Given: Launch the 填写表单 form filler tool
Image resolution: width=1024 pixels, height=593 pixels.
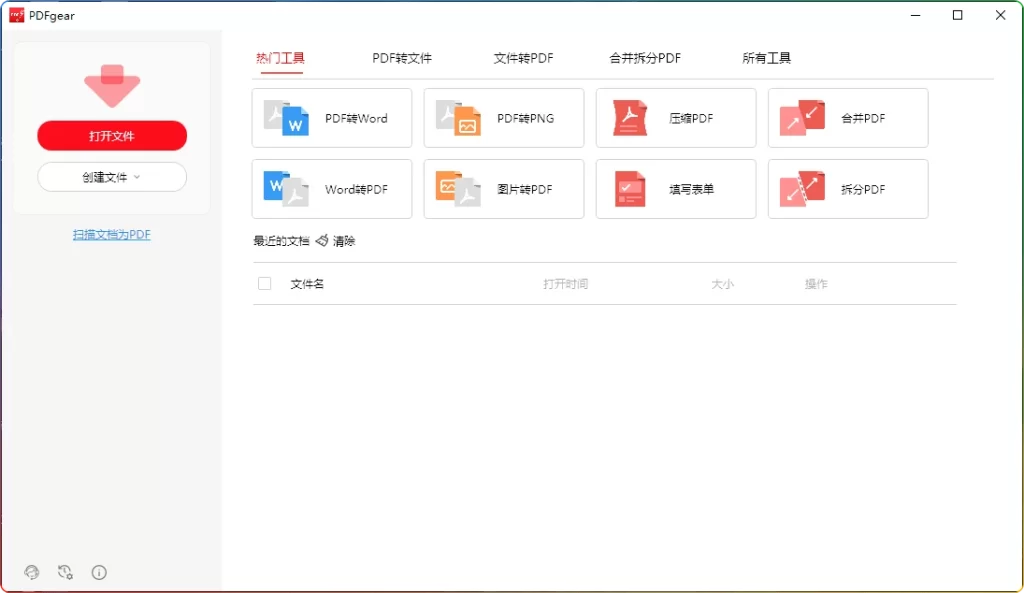Looking at the screenshot, I should point(675,189).
